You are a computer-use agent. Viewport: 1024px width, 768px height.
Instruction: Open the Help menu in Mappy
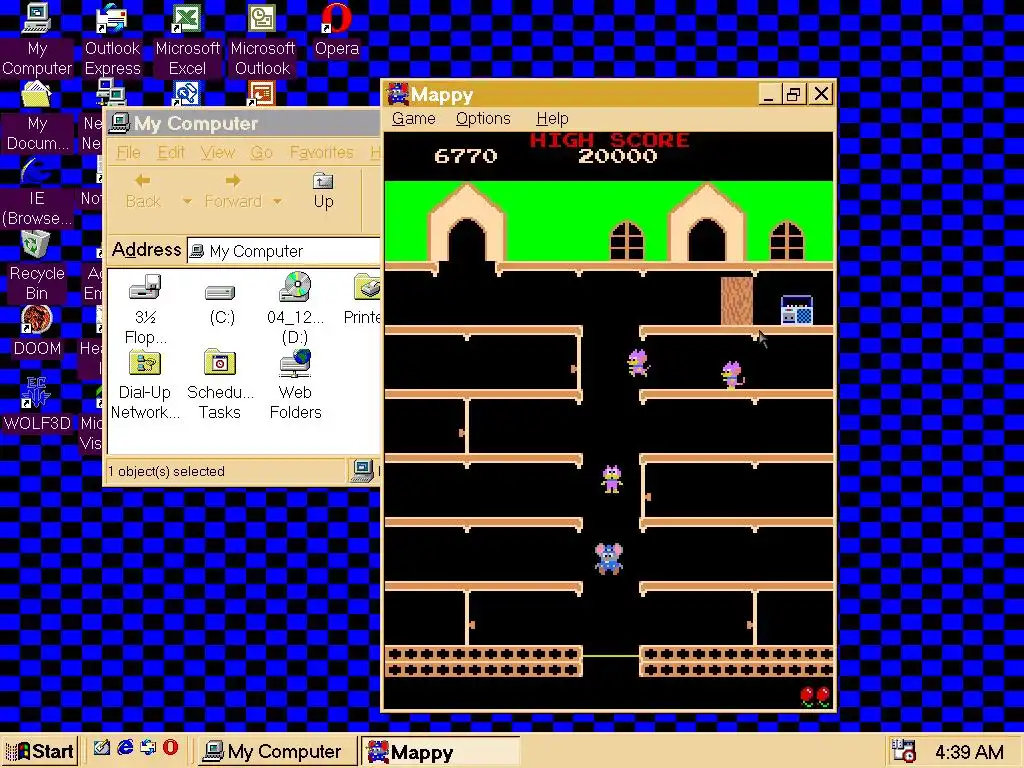(552, 119)
